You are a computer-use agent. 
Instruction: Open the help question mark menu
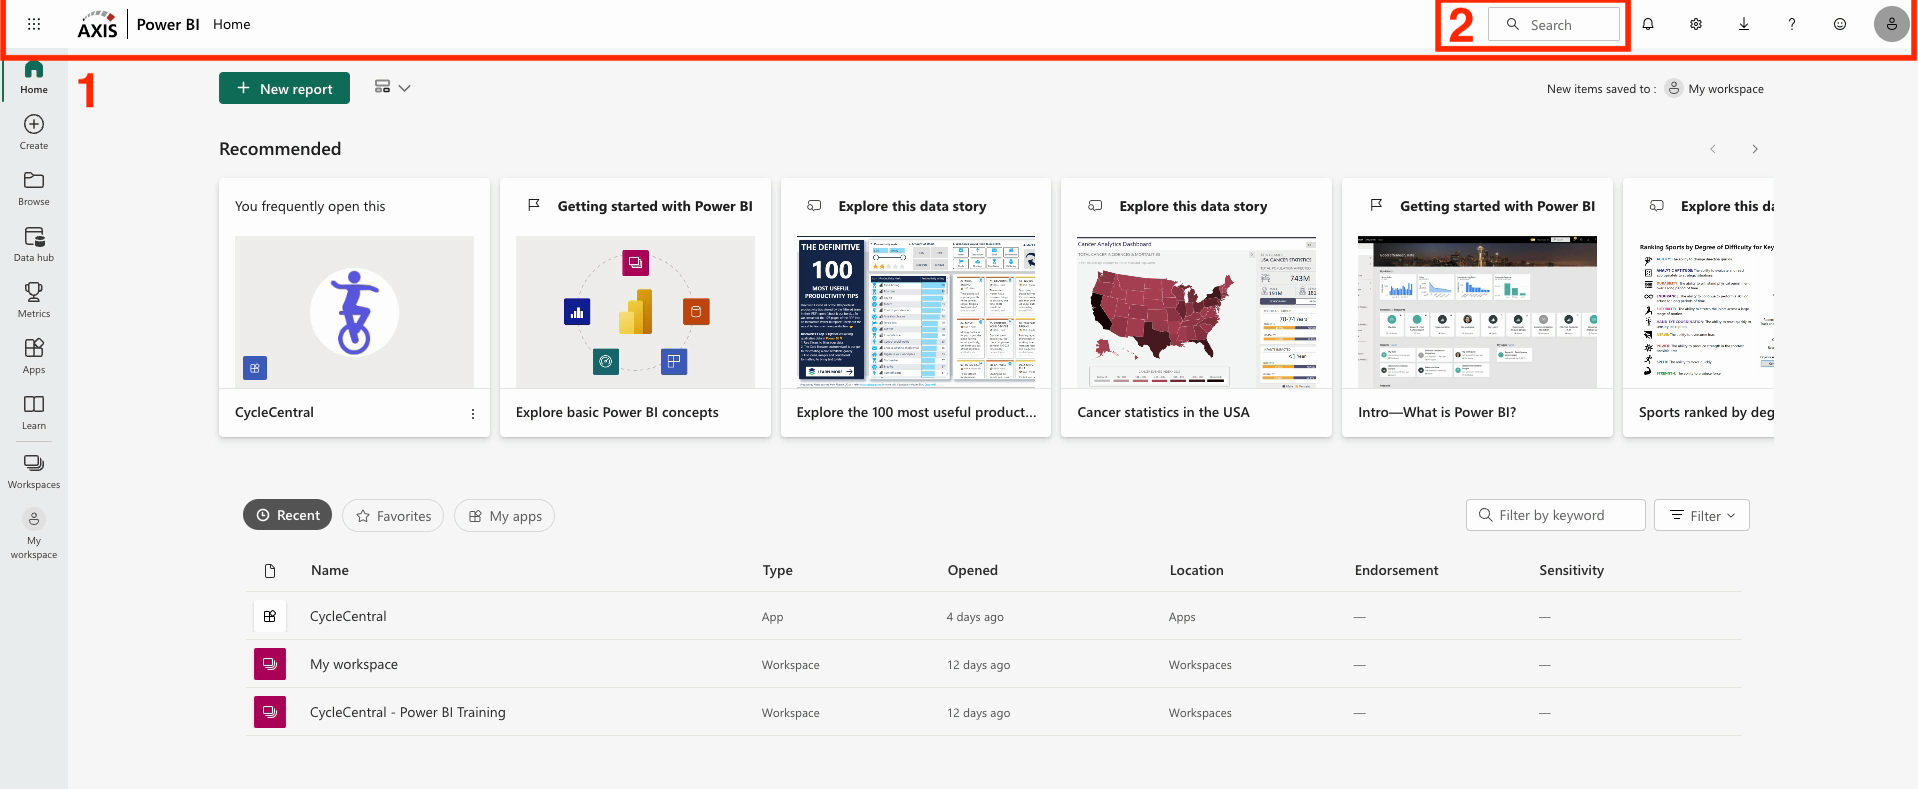[x=1792, y=24]
